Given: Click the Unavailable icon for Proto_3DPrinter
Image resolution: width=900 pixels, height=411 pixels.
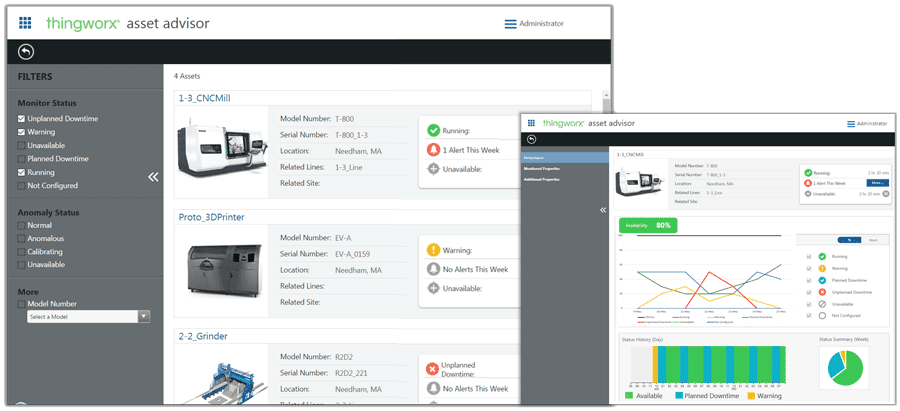Looking at the screenshot, I should [433, 288].
